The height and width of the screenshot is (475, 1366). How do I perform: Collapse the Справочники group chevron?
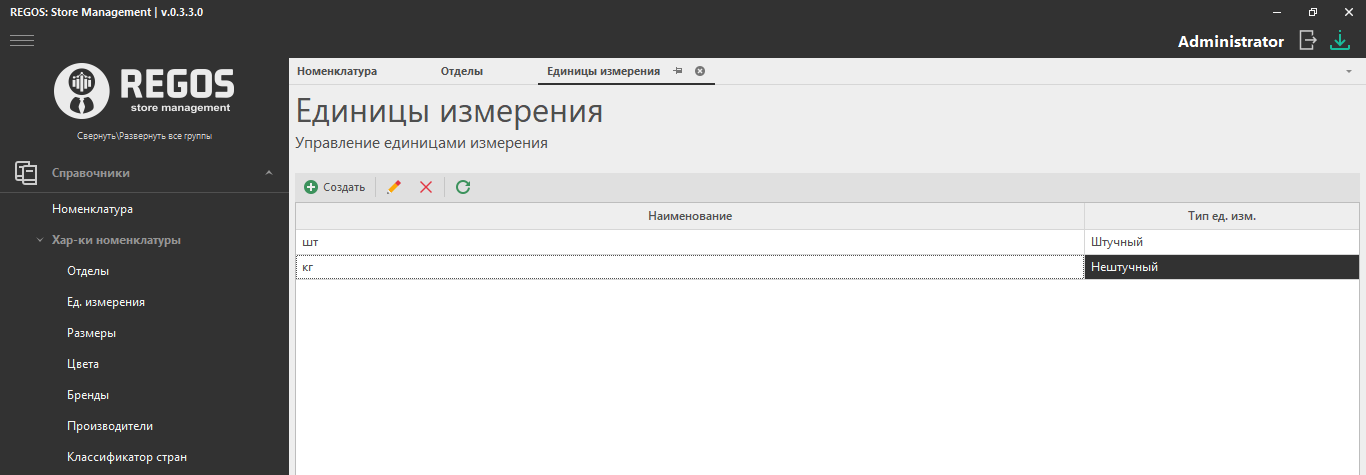click(268, 173)
